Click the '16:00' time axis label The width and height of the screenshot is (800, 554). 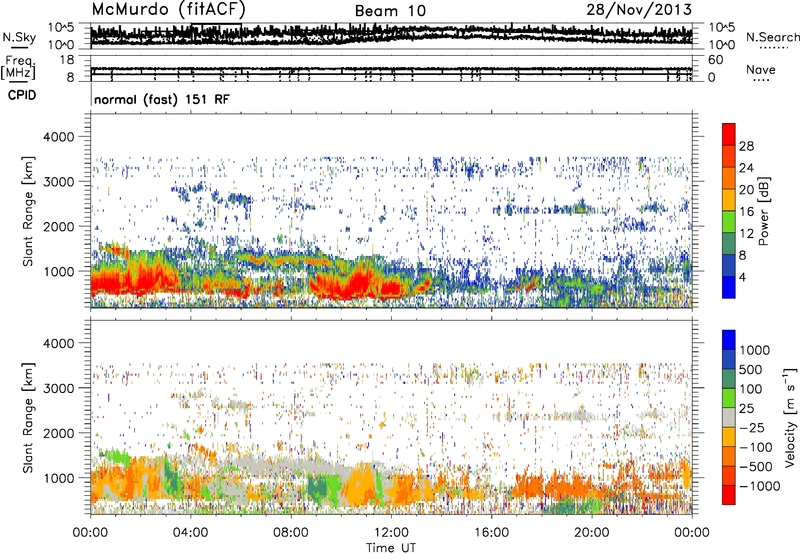pyautogui.click(x=491, y=533)
